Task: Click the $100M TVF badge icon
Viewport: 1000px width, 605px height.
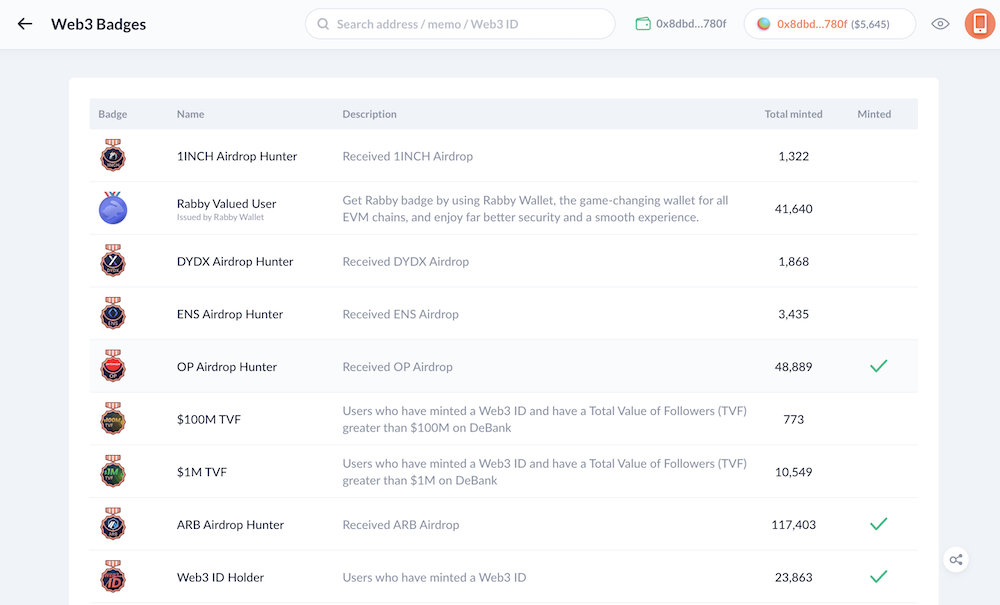Action: (113, 419)
